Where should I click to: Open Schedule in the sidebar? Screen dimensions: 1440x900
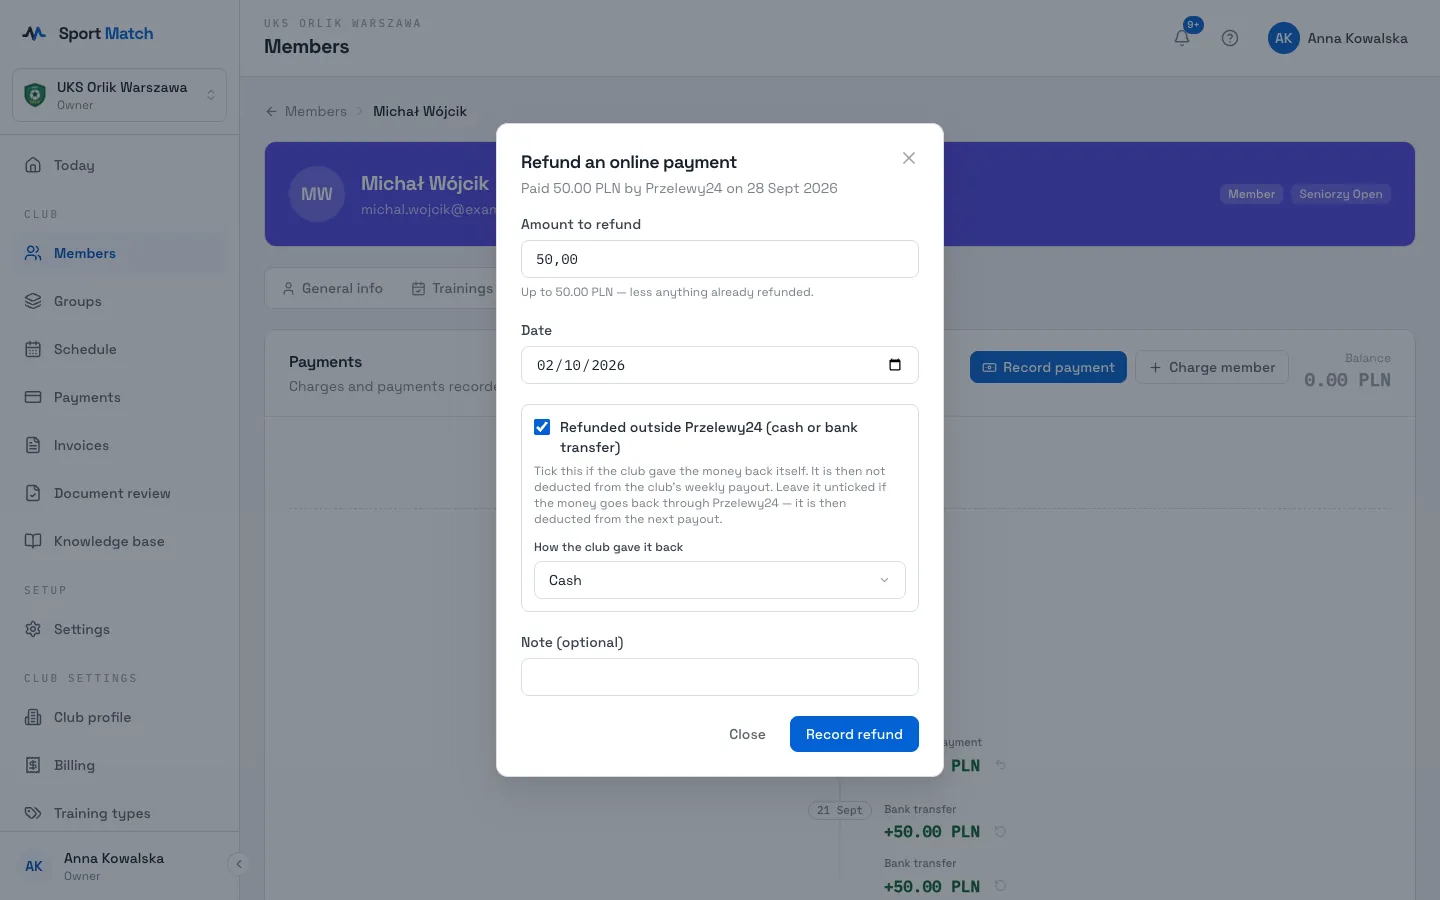pos(120,349)
